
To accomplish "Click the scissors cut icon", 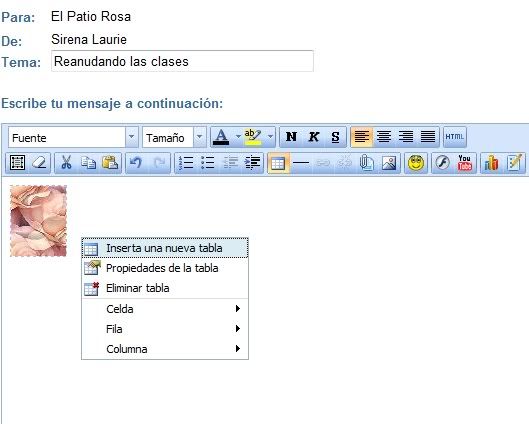I will pos(66,163).
